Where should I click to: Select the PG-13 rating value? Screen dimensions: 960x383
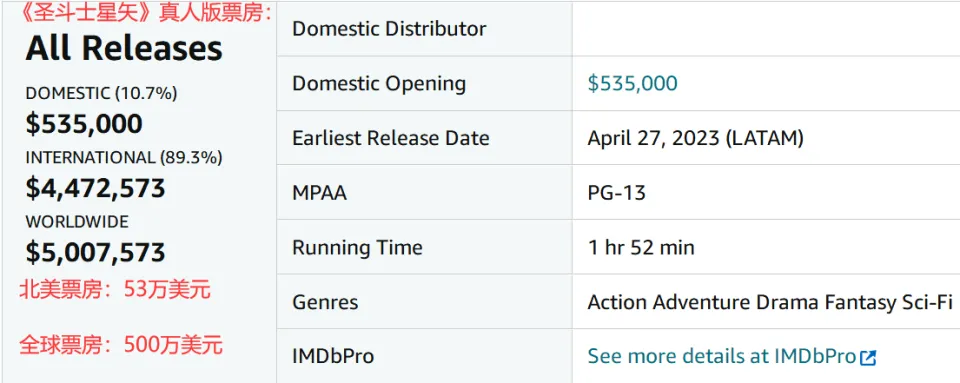(617, 193)
